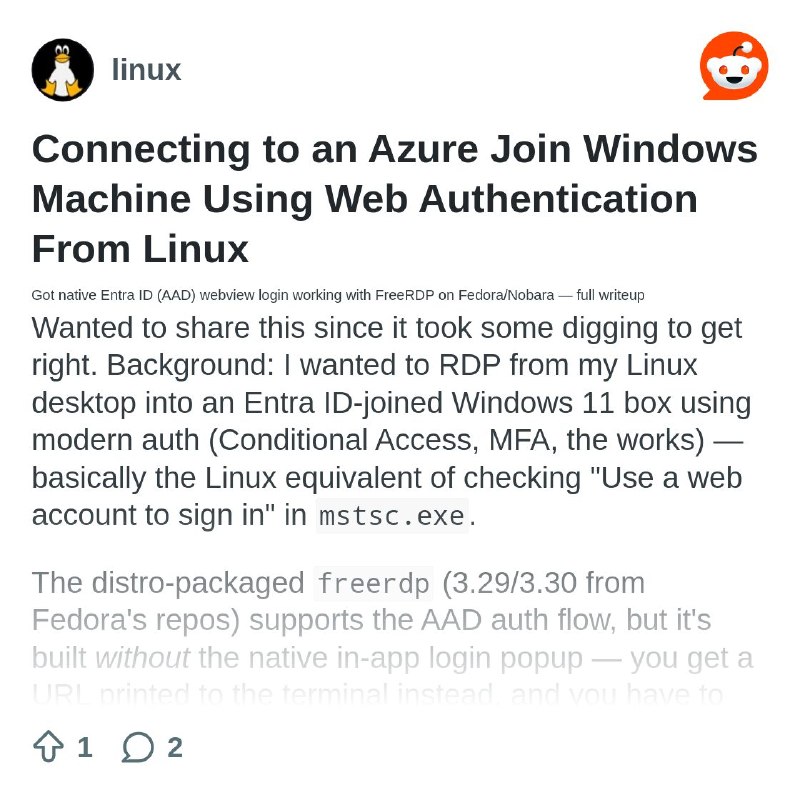Image resolution: width=800 pixels, height=800 pixels.
Task: Open the Reddit Snoo logo
Action: 734,66
